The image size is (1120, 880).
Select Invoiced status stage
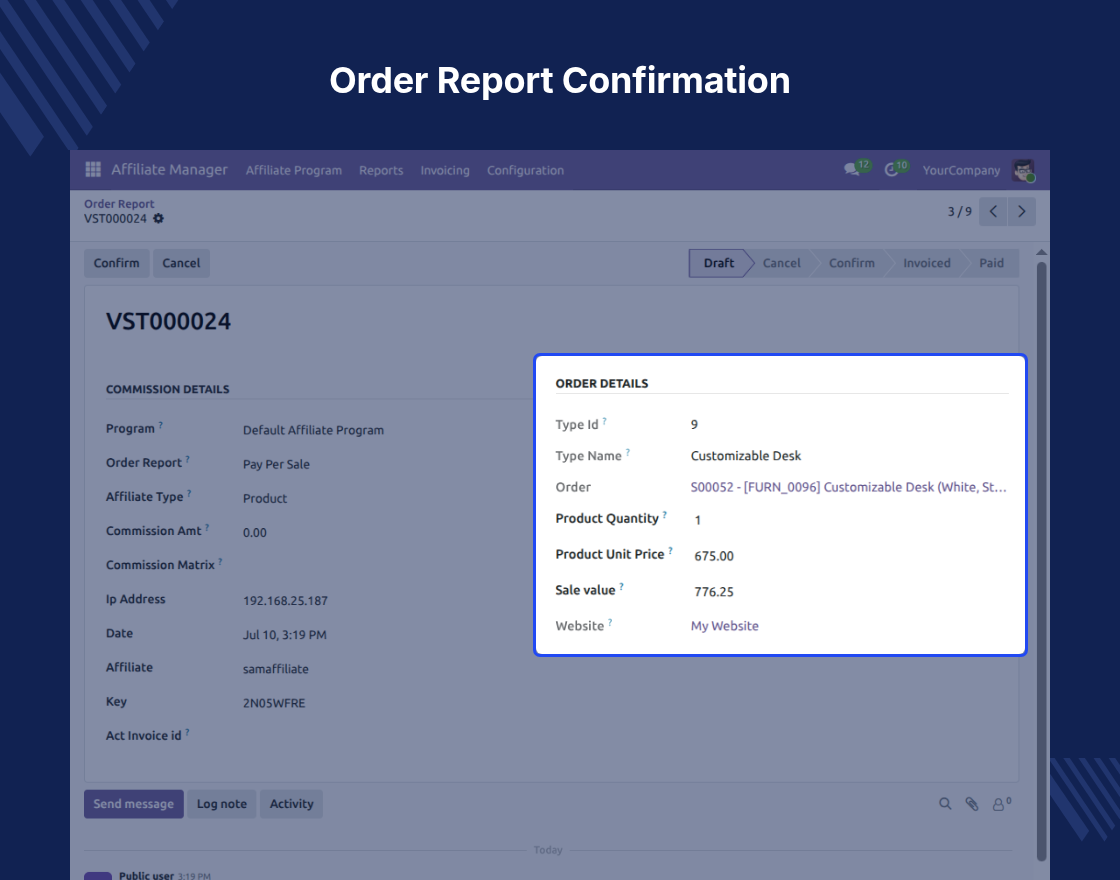coord(926,263)
